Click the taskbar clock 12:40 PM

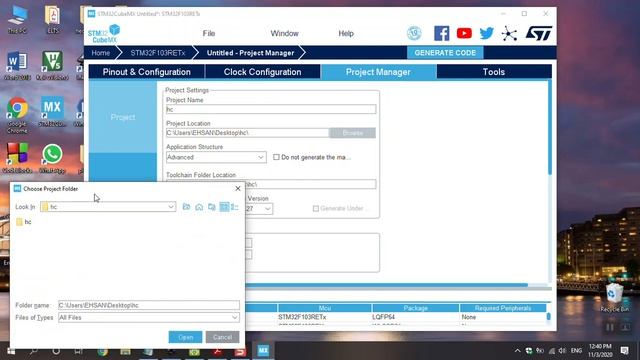point(600,351)
